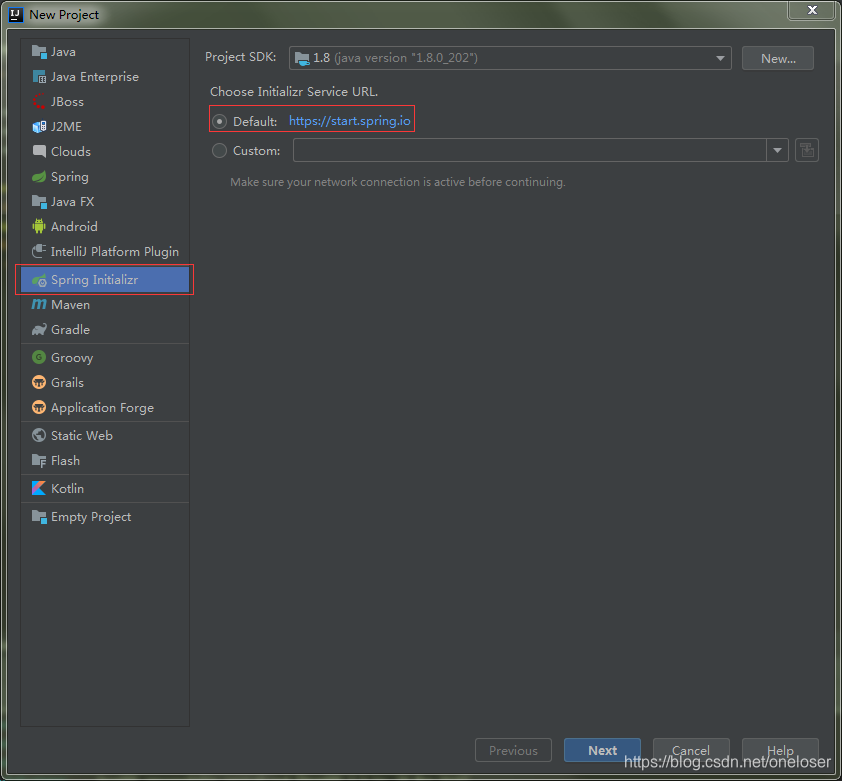This screenshot has height=781, width=842.
Task: Select the Empty Project entry
Action: tap(105, 516)
